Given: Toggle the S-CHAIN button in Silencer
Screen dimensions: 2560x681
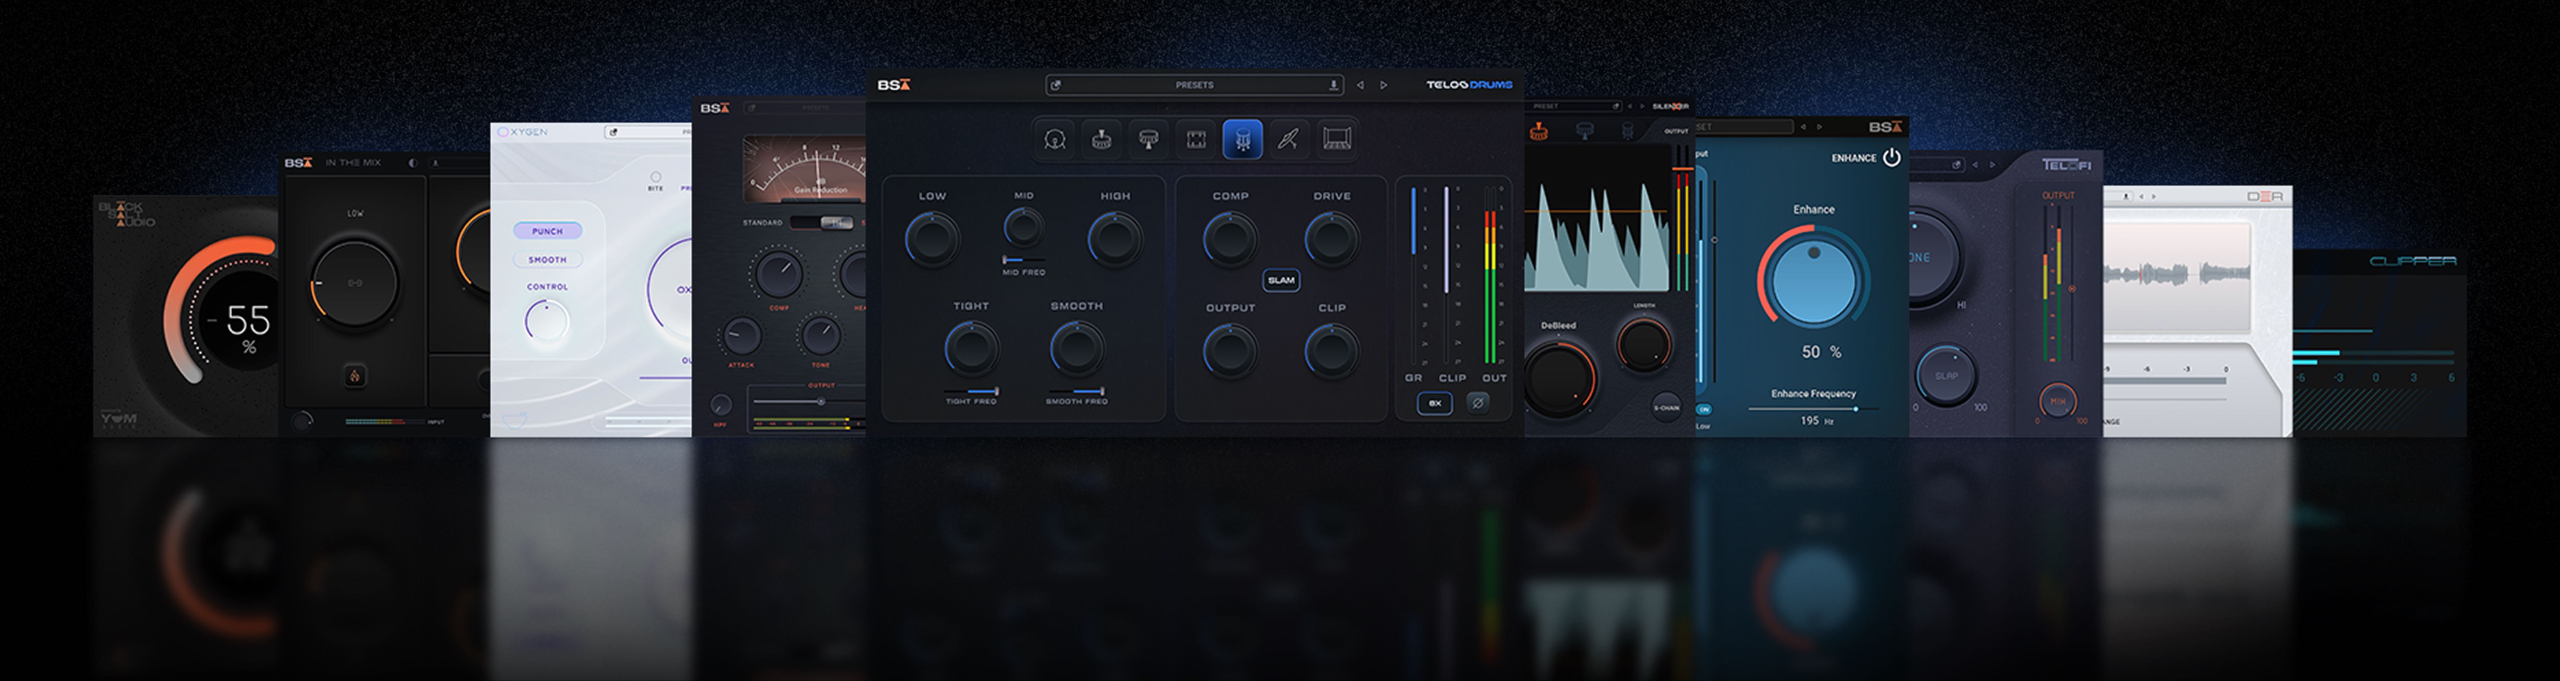Looking at the screenshot, I should [x=1665, y=407].
